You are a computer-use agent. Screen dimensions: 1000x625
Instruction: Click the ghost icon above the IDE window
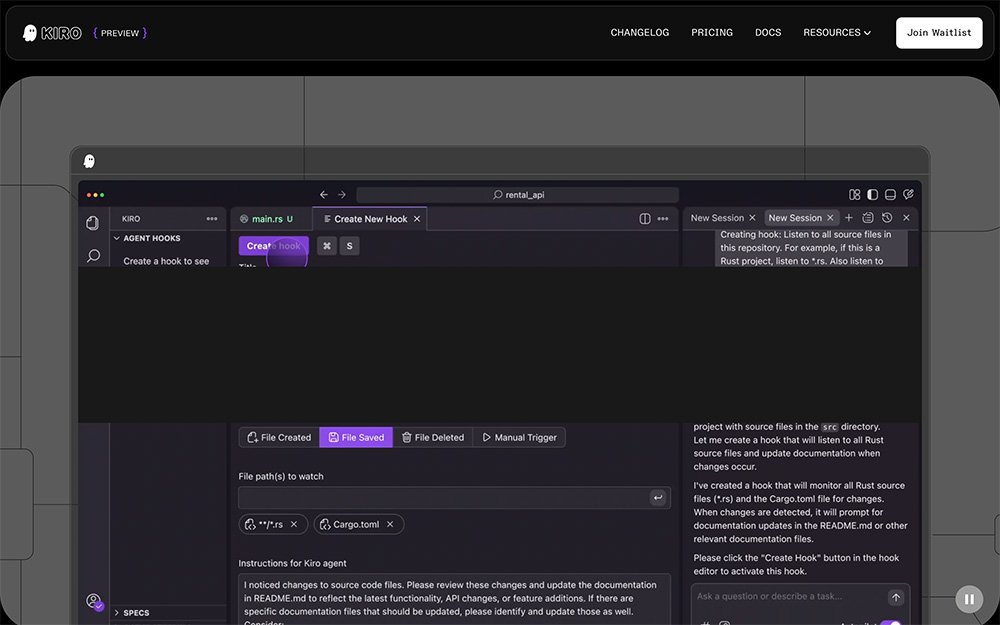tap(90, 161)
